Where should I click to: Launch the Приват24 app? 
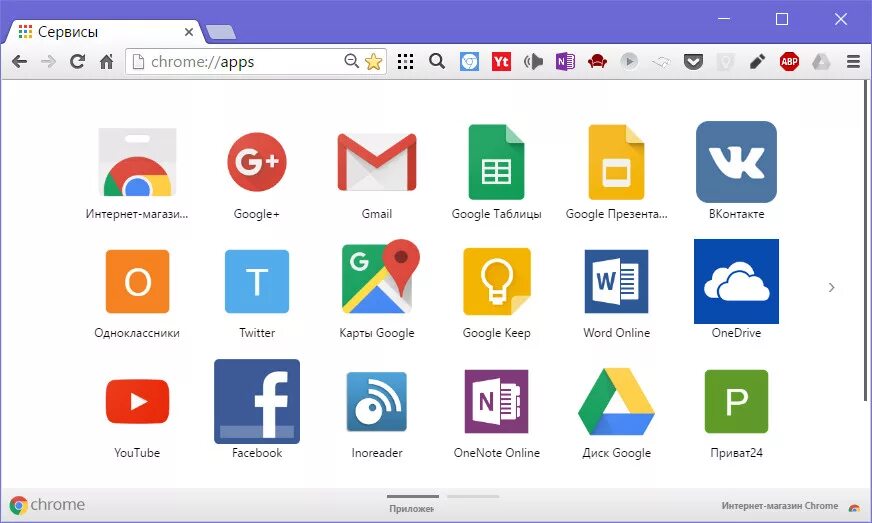736,401
